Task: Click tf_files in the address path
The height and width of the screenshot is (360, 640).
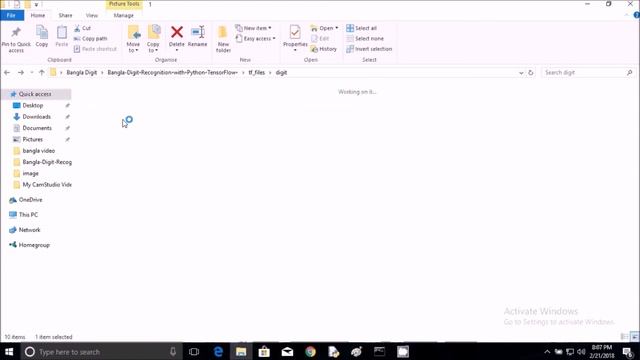Action: coord(257,73)
